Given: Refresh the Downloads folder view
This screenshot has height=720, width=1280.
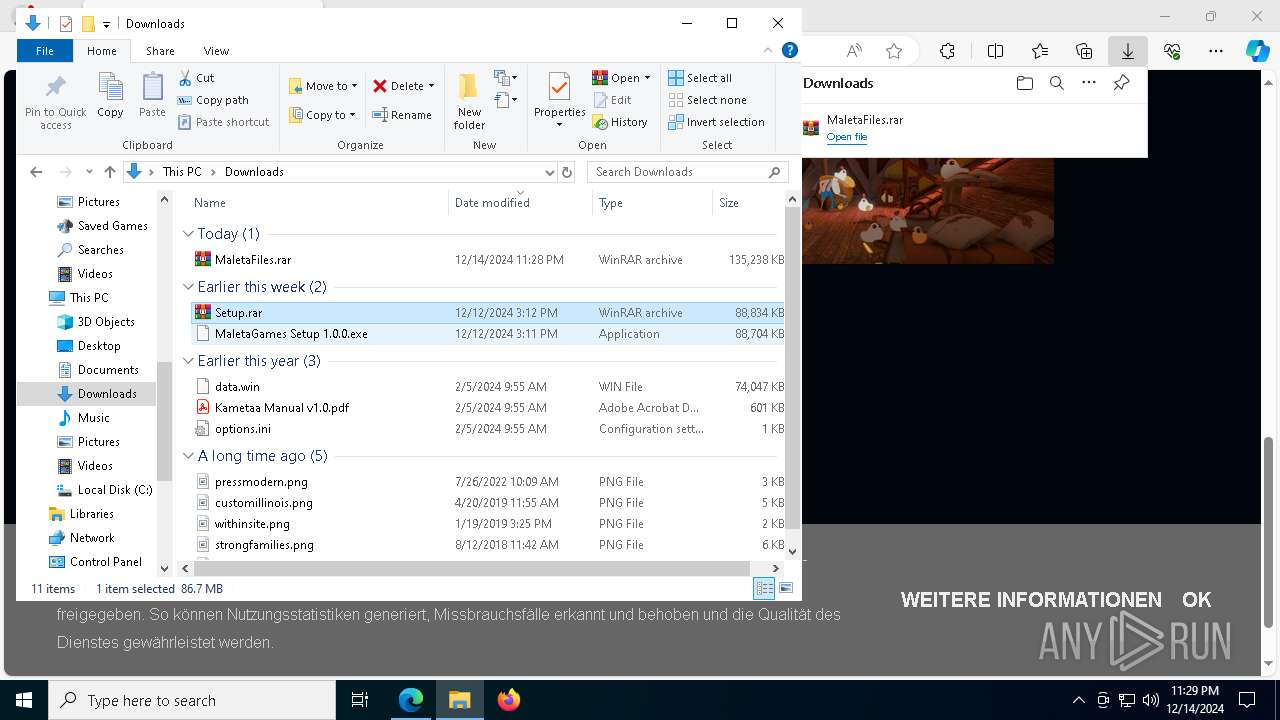Looking at the screenshot, I should [x=567, y=172].
